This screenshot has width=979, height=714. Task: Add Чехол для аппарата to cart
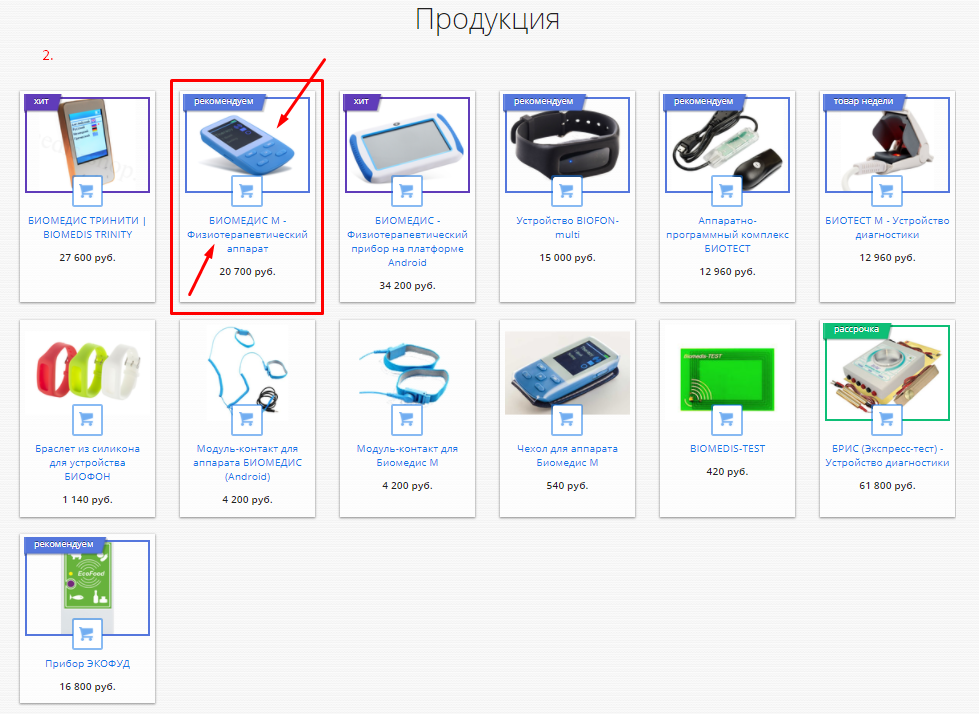(567, 420)
